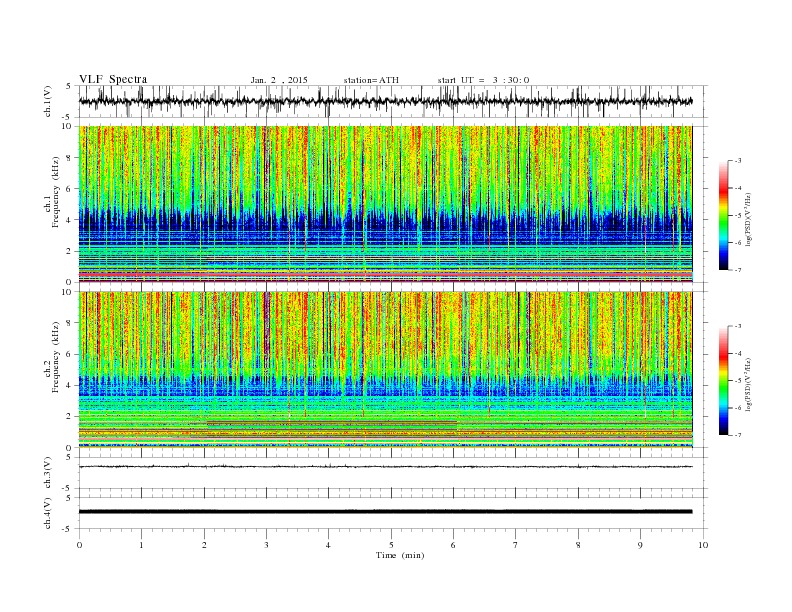The image size is (792, 612).
Task: Select the 'Jan. 2 , 2015' date text
Action: [279, 80]
